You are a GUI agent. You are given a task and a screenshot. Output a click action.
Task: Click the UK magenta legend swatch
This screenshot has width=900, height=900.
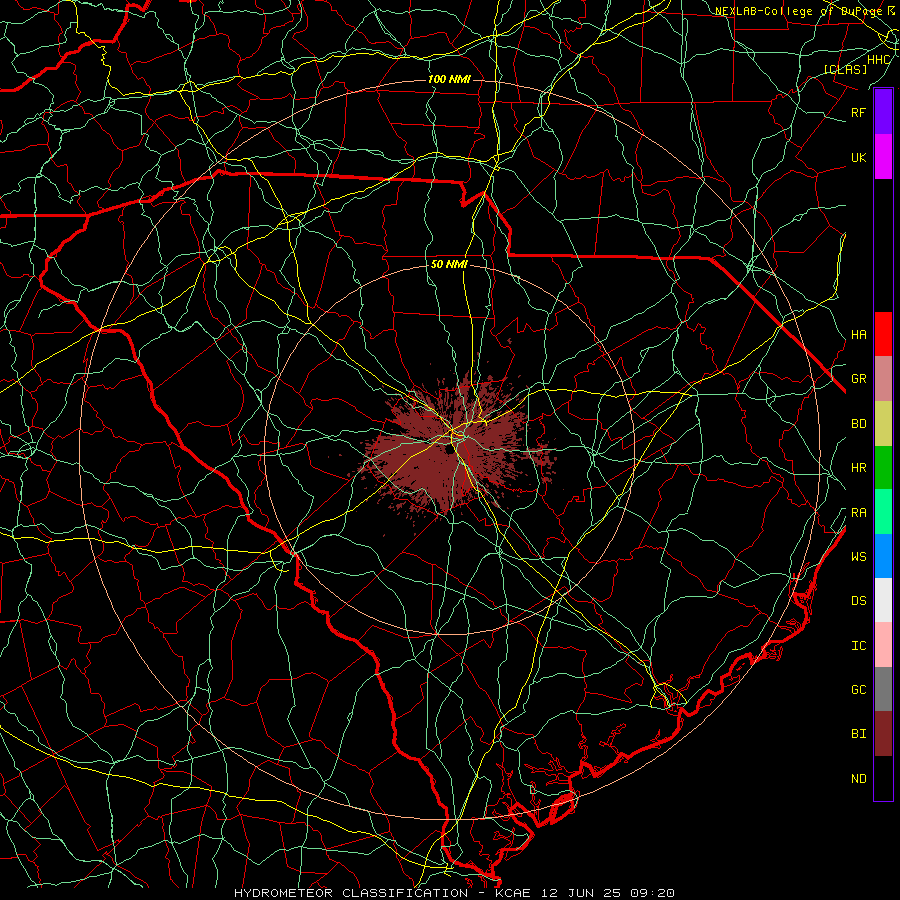[883, 157]
